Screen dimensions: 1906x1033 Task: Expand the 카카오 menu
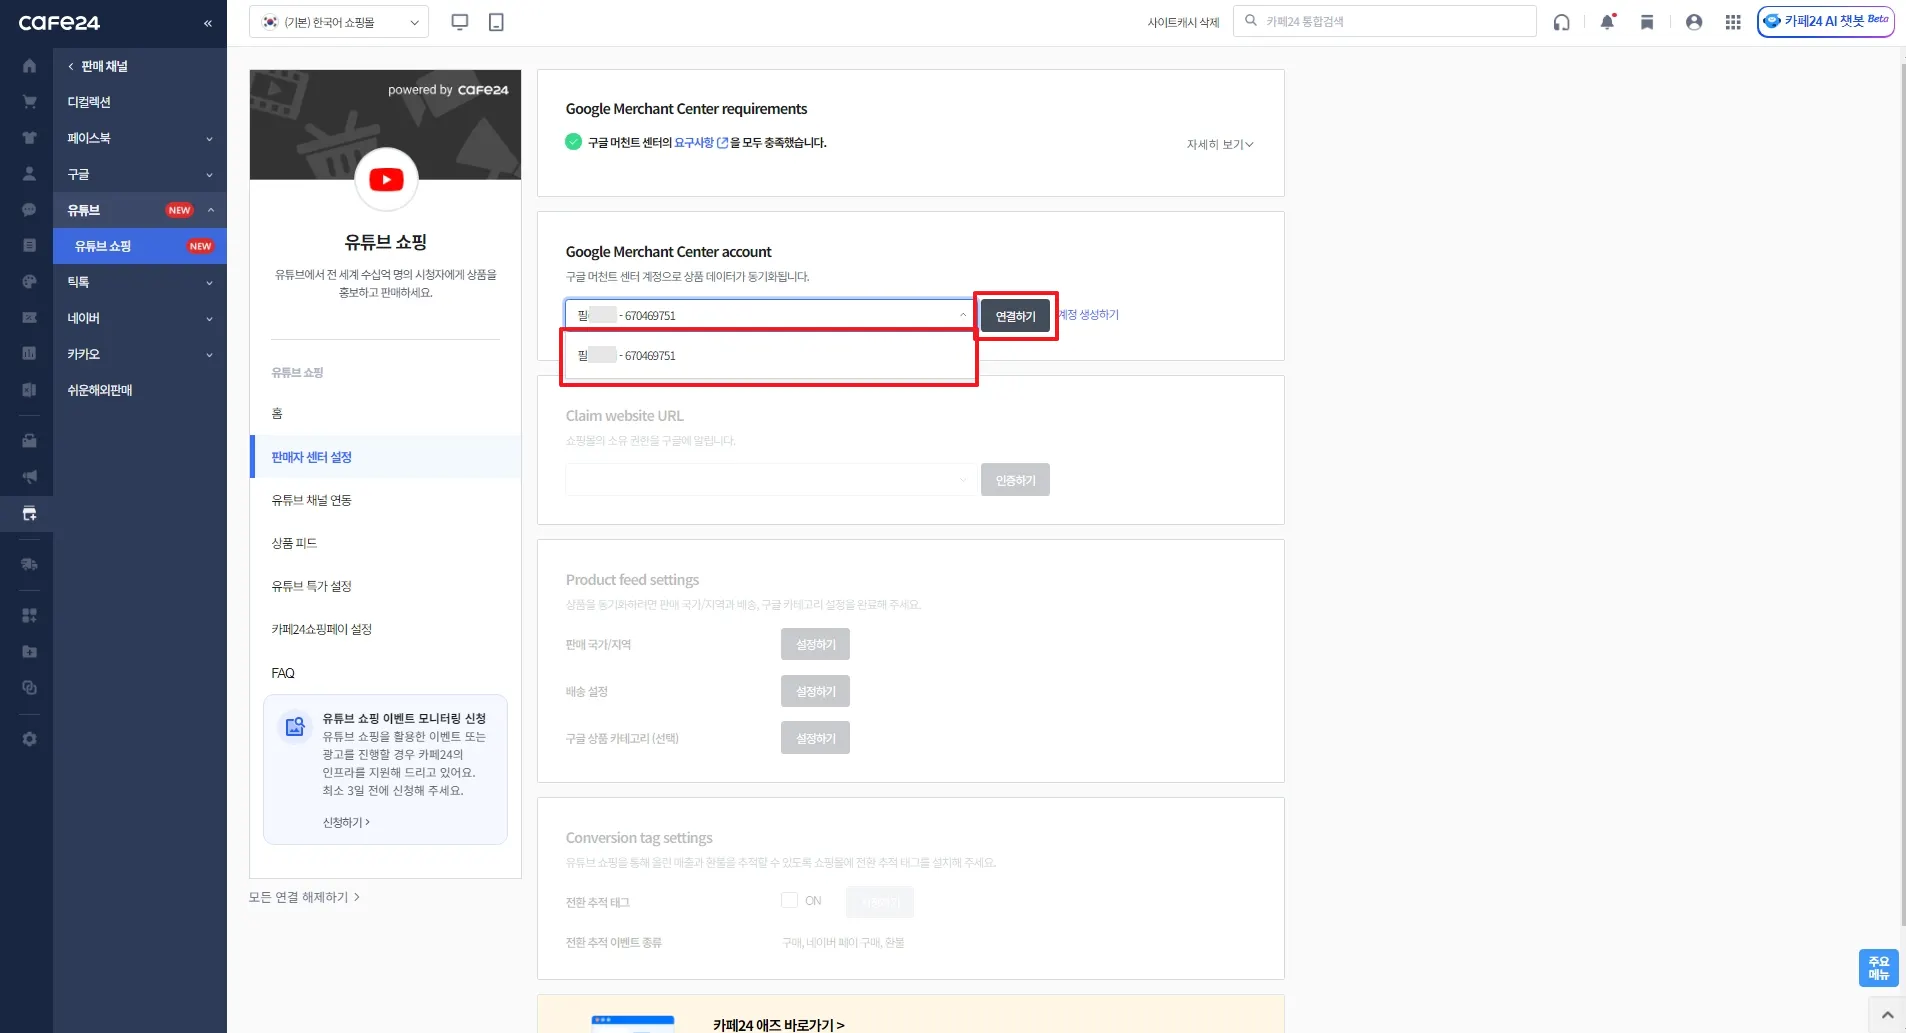click(x=140, y=354)
